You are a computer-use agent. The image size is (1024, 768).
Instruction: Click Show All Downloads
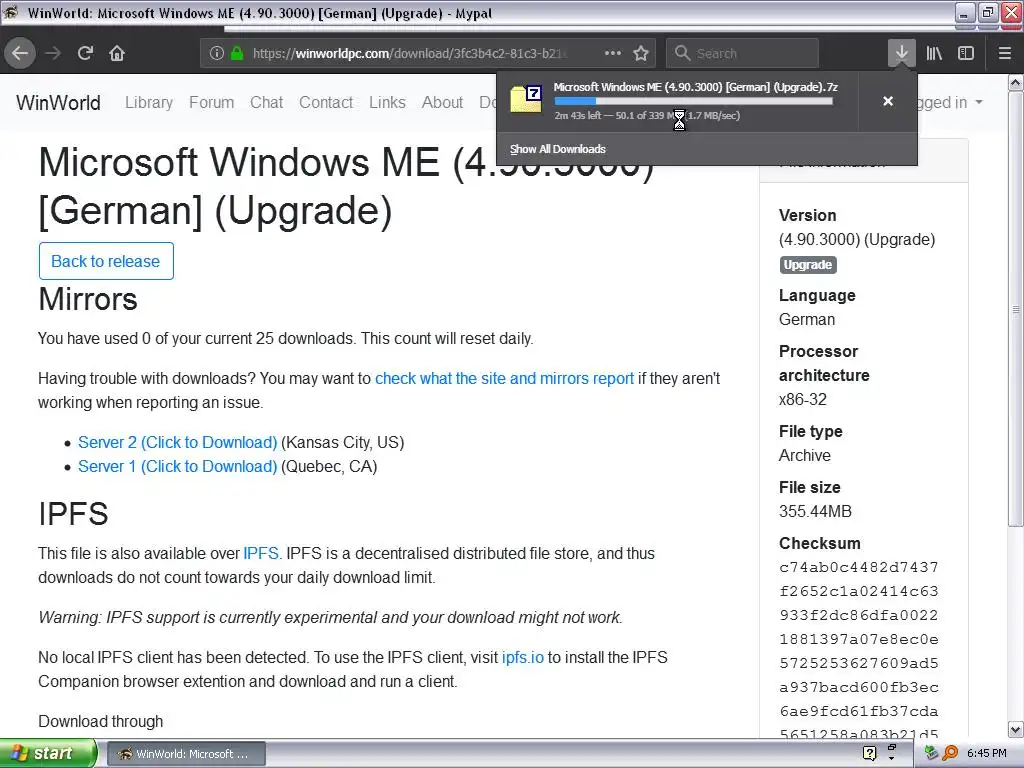pos(557,149)
